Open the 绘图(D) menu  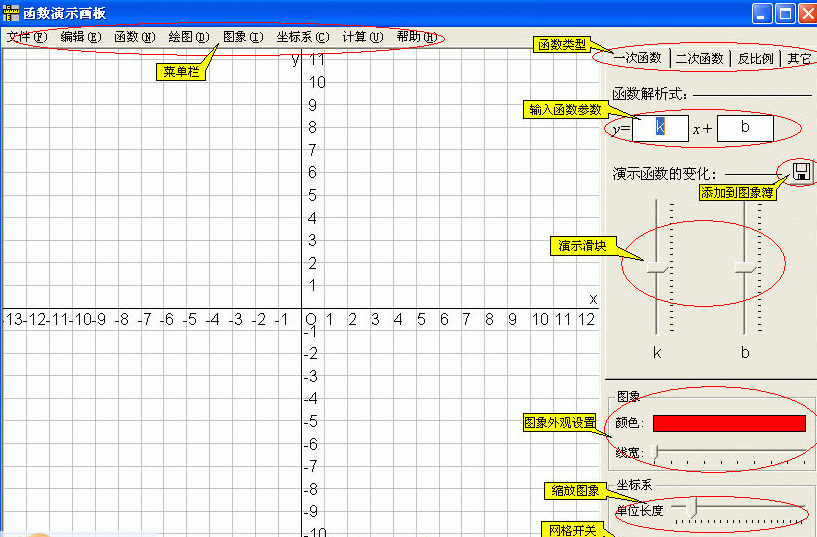point(189,37)
